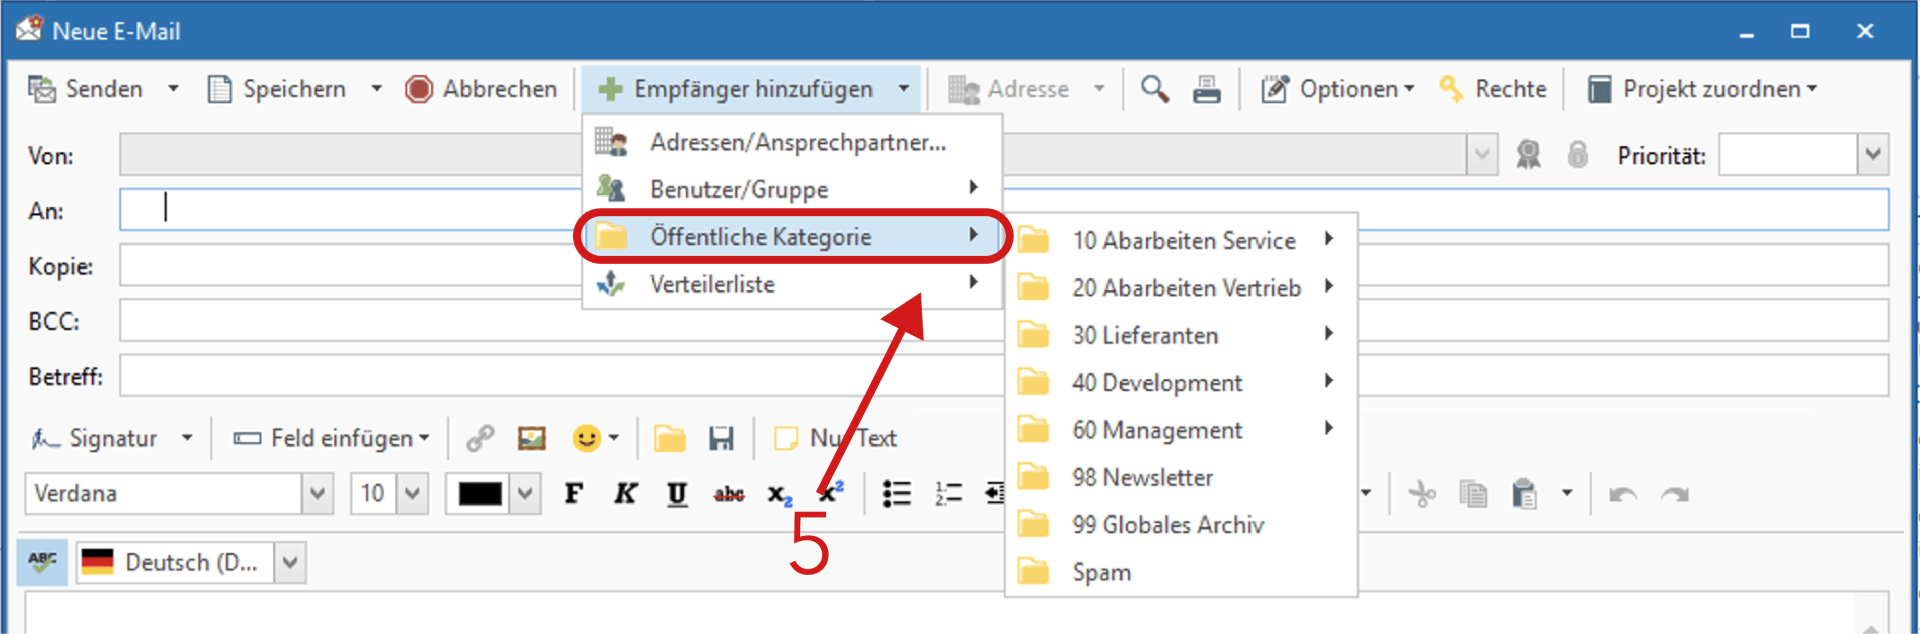Open the Verdana font name dropdown
The height and width of the screenshot is (634, 1920).
tap(318, 493)
